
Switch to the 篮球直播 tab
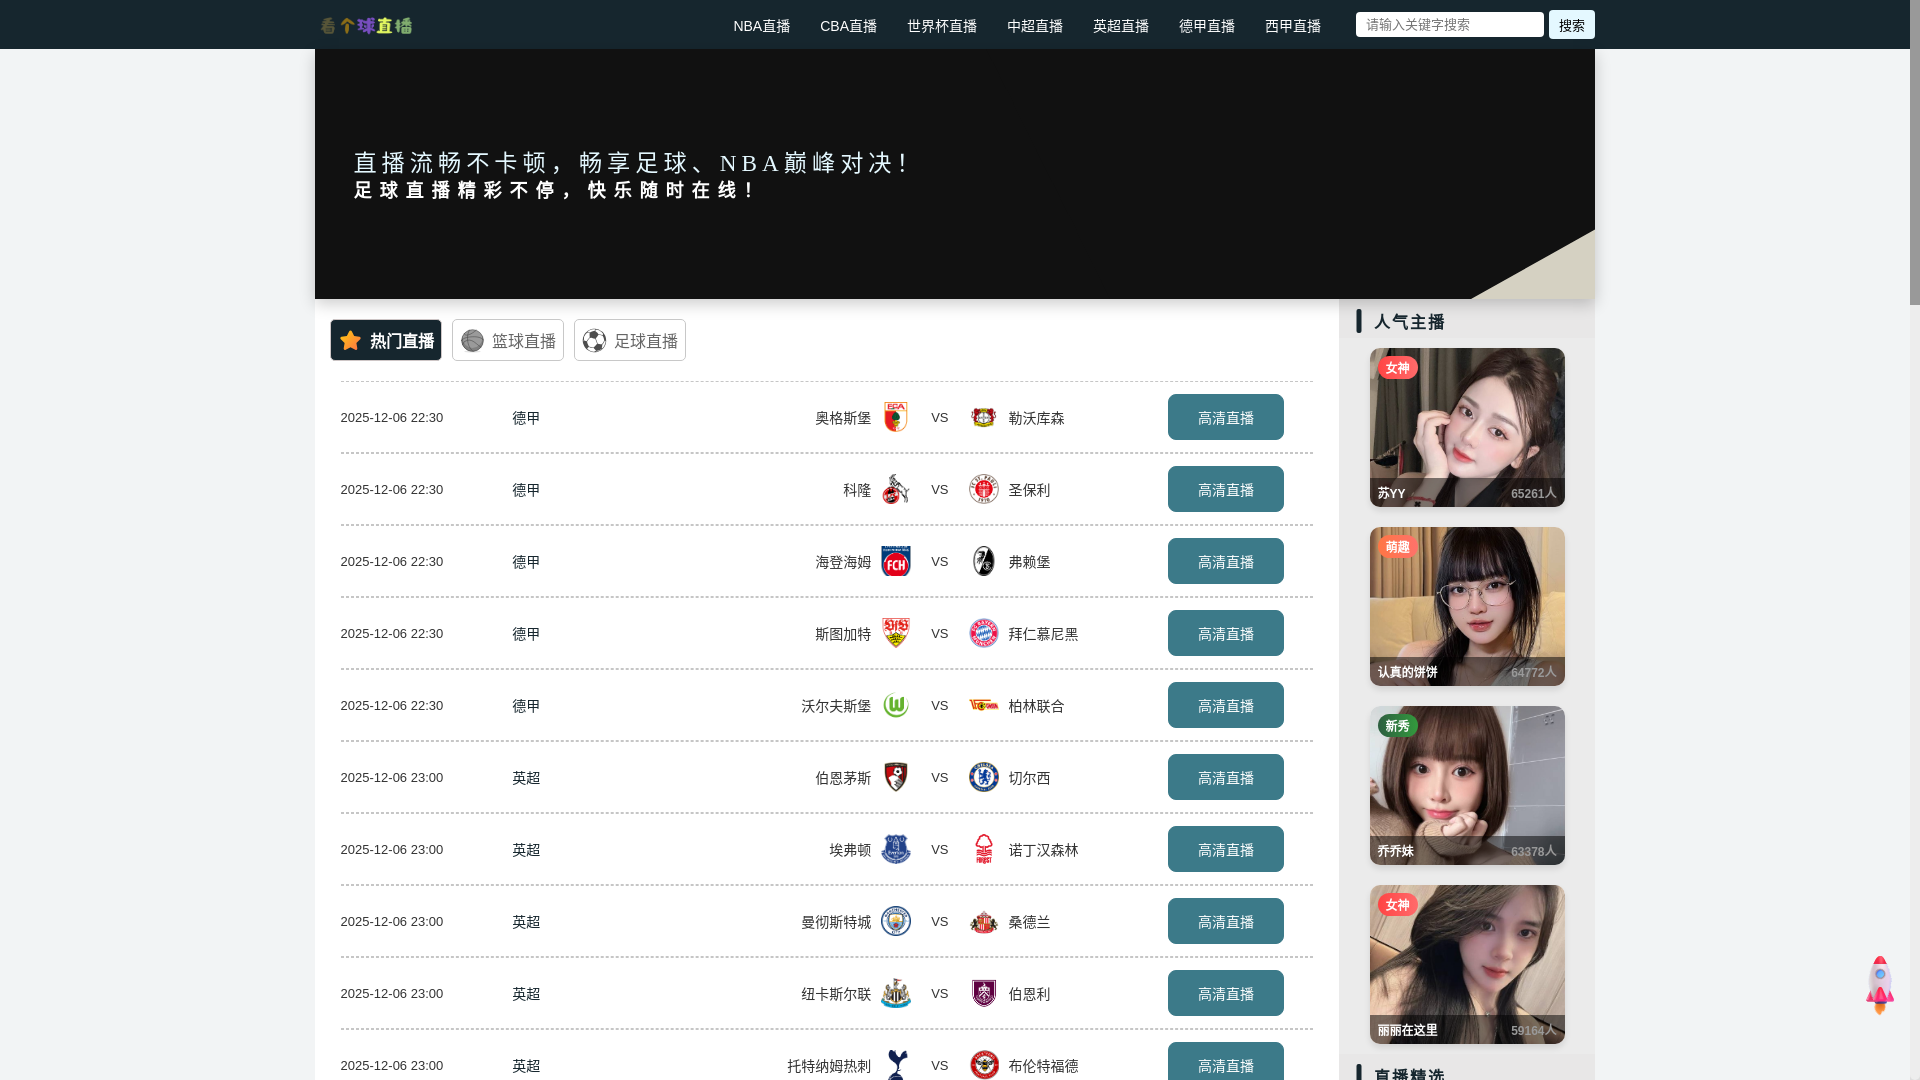point(508,340)
